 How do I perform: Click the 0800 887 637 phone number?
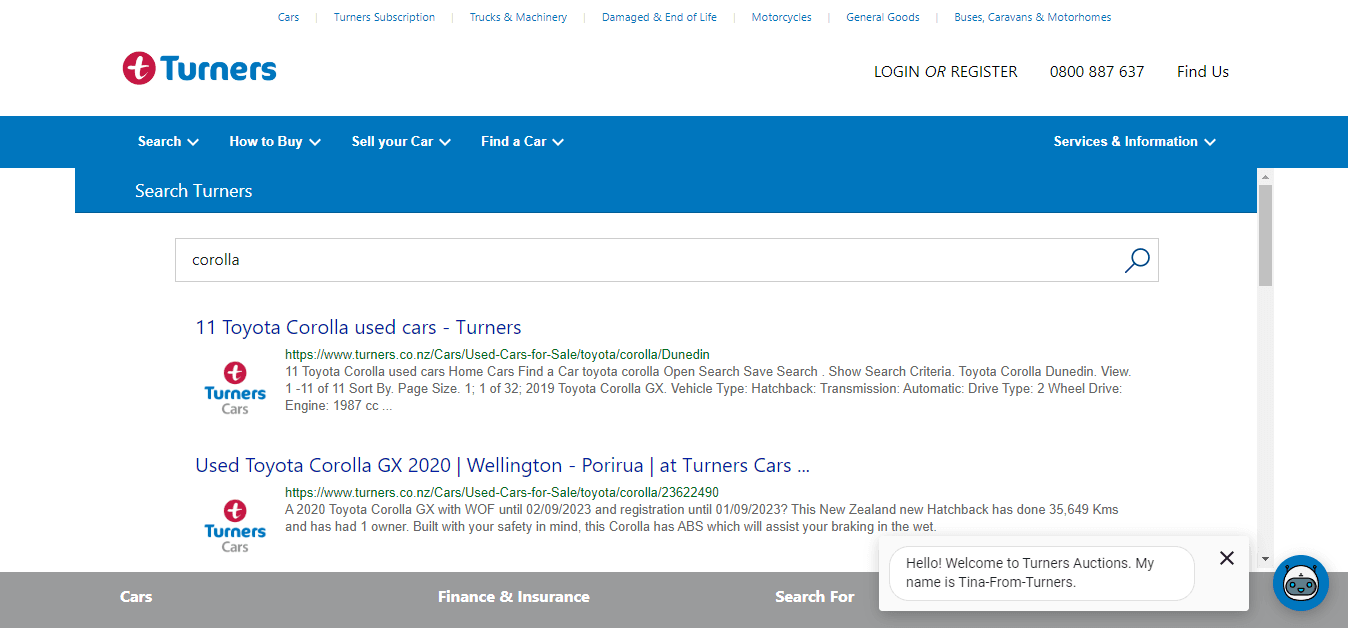coord(1096,71)
